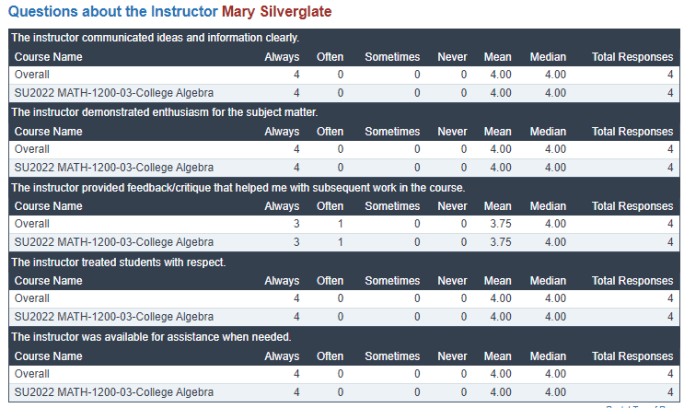Click the instructor name Mary Silverglate

click(x=276, y=12)
